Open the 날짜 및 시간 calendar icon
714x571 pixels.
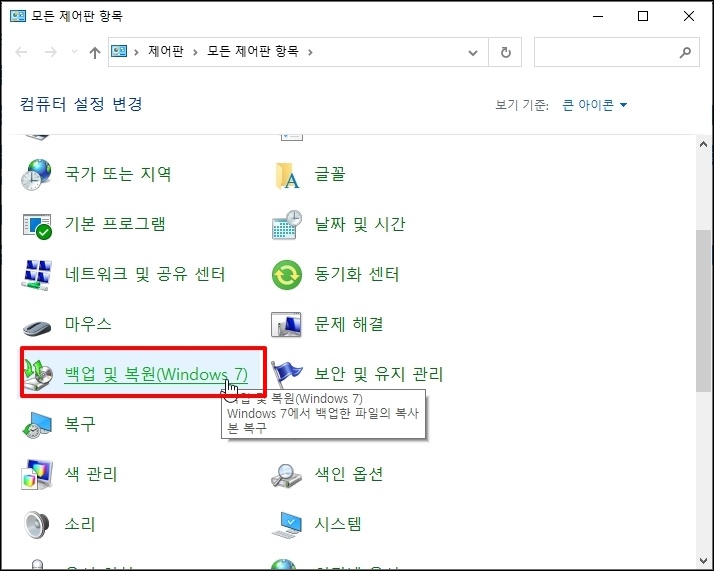[x=287, y=224]
